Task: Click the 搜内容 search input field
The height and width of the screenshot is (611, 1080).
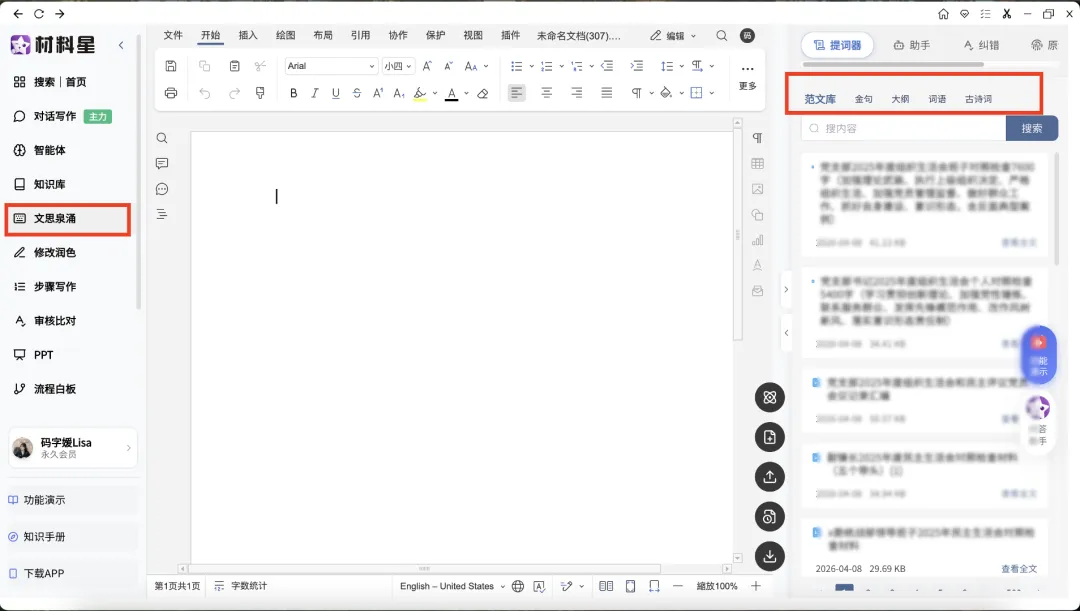Action: click(x=904, y=128)
